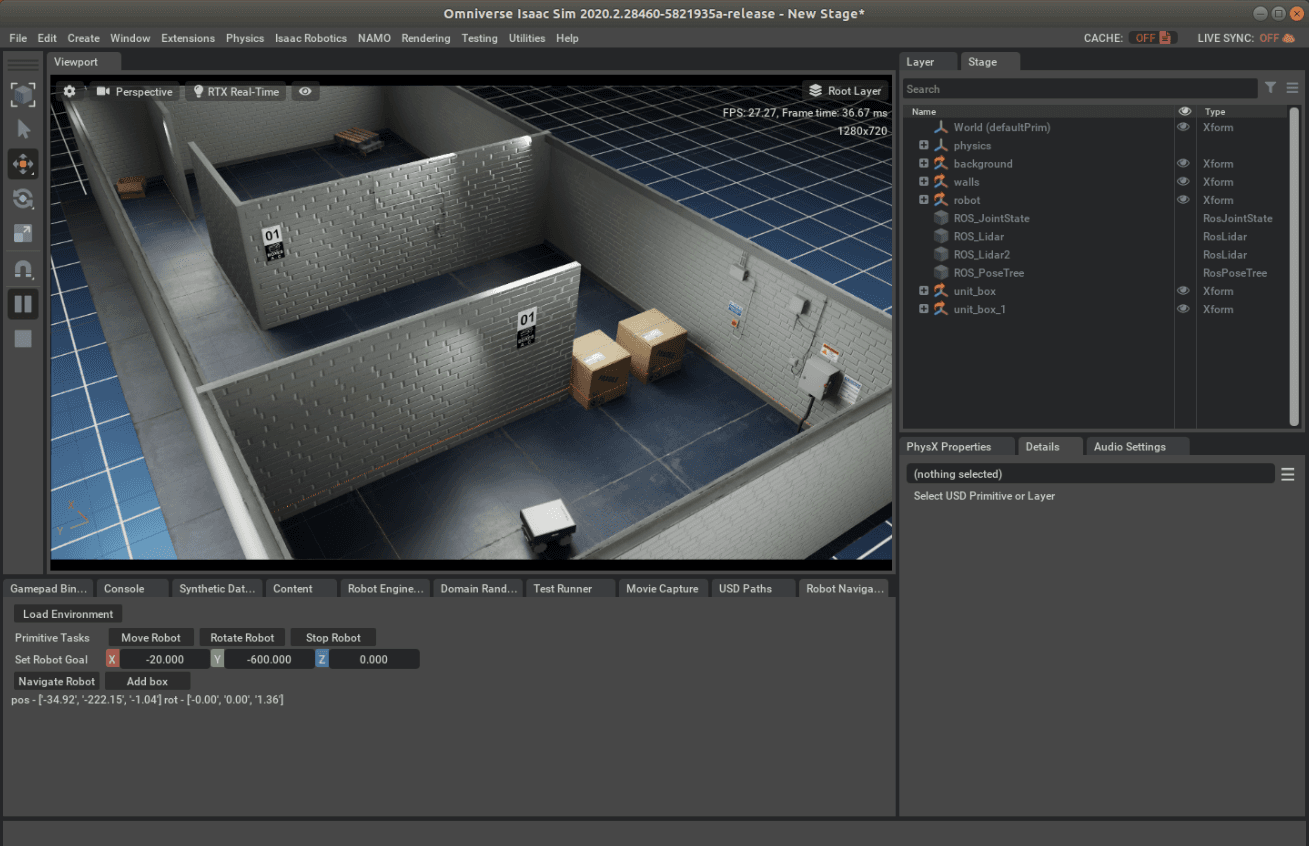Stop the simulation
Image resolution: width=1309 pixels, height=846 pixels.
pyautogui.click(x=23, y=339)
